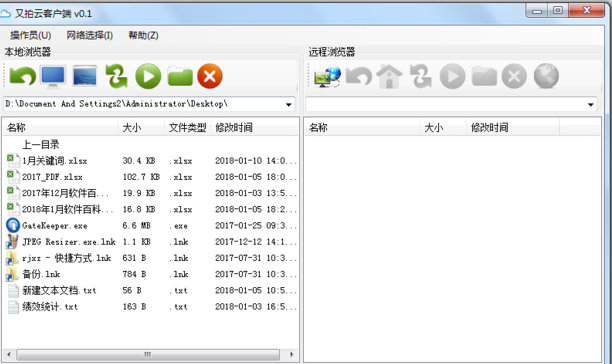The width and height of the screenshot is (612, 364).
Task: Select the JPEG Resizer.exe.lnk shortcut icon
Action: point(12,242)
